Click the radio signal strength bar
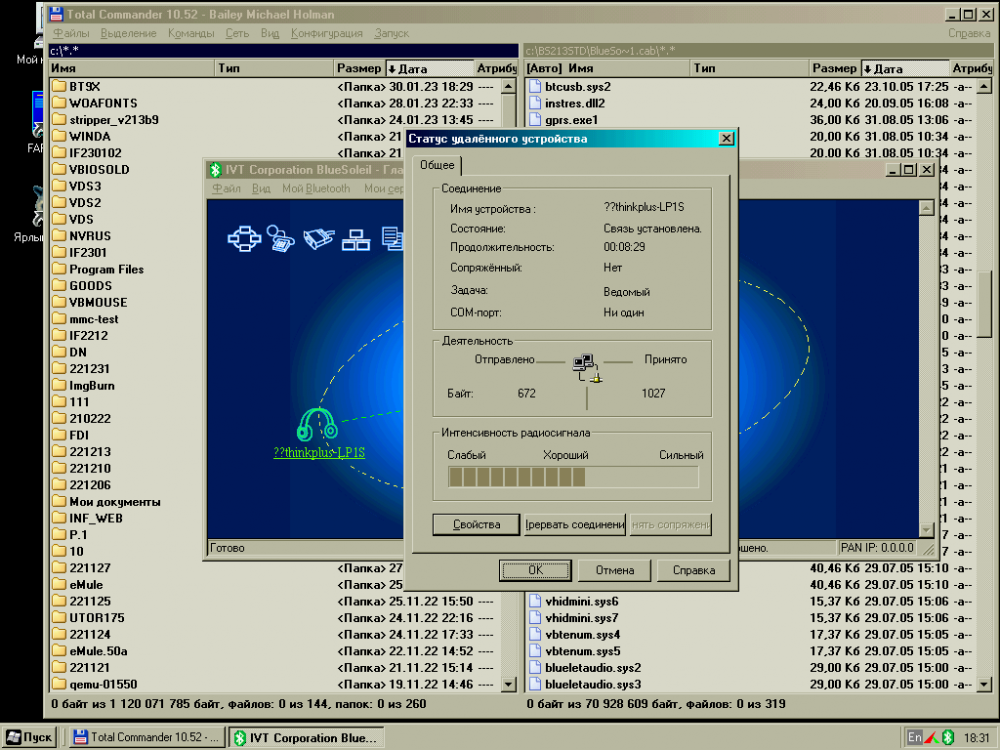The image size is (1000, 750). point(573,477)
